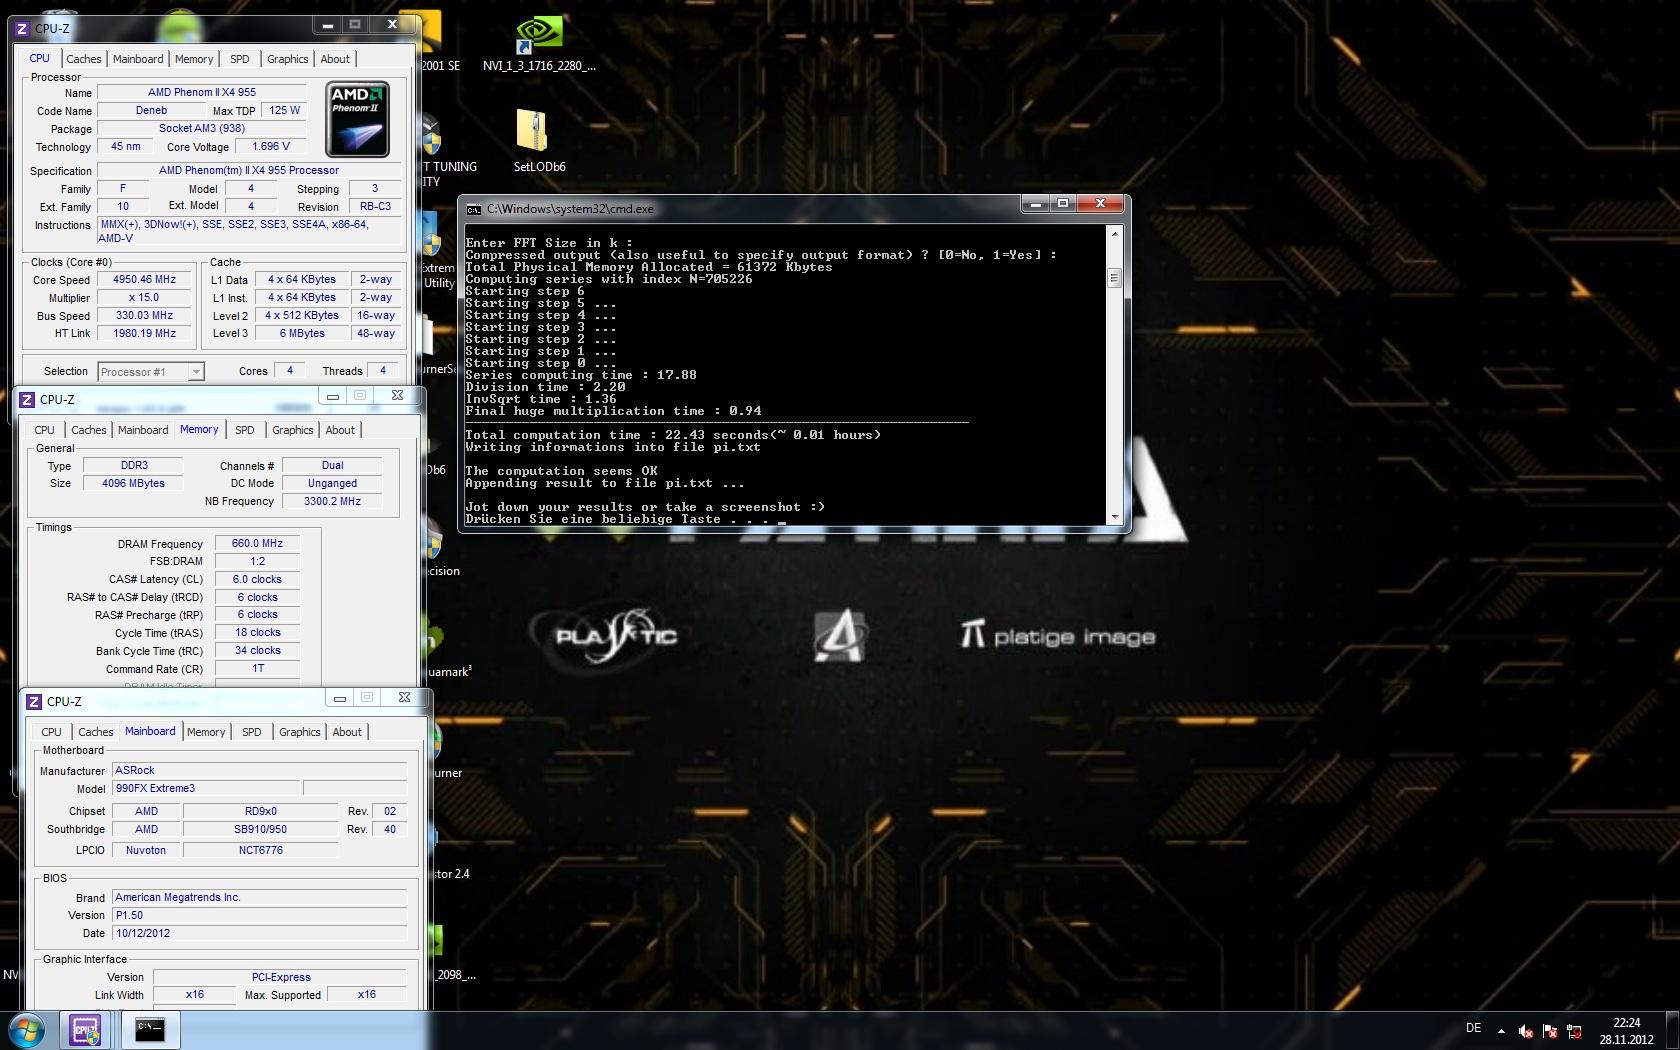Click the cmd window scrollbar thumb
1680x1050 pixels.
point(1114,278)
